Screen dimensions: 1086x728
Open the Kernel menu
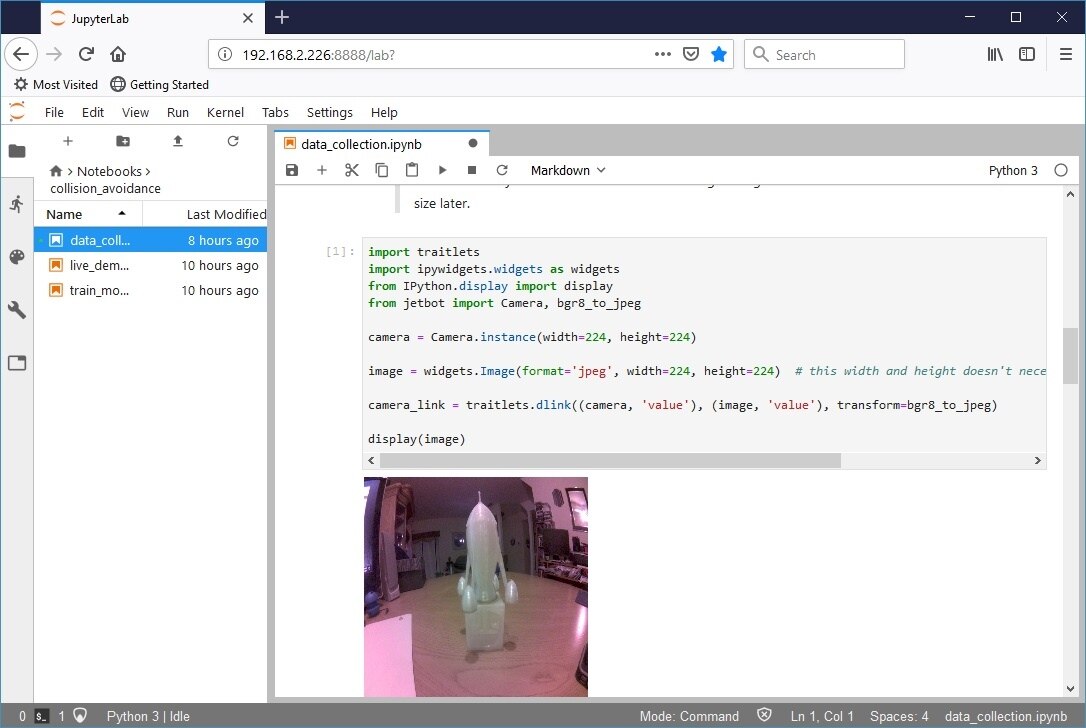coord(225,112)
